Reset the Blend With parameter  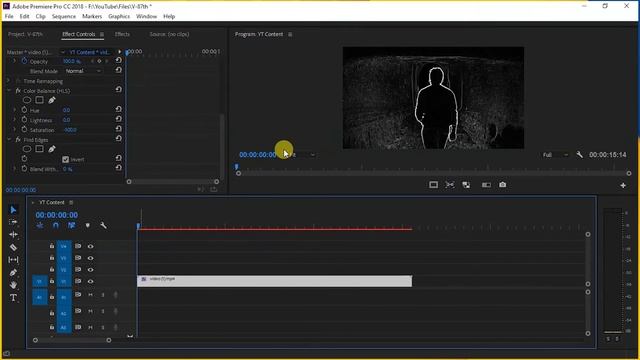click(x=118, y=168)
